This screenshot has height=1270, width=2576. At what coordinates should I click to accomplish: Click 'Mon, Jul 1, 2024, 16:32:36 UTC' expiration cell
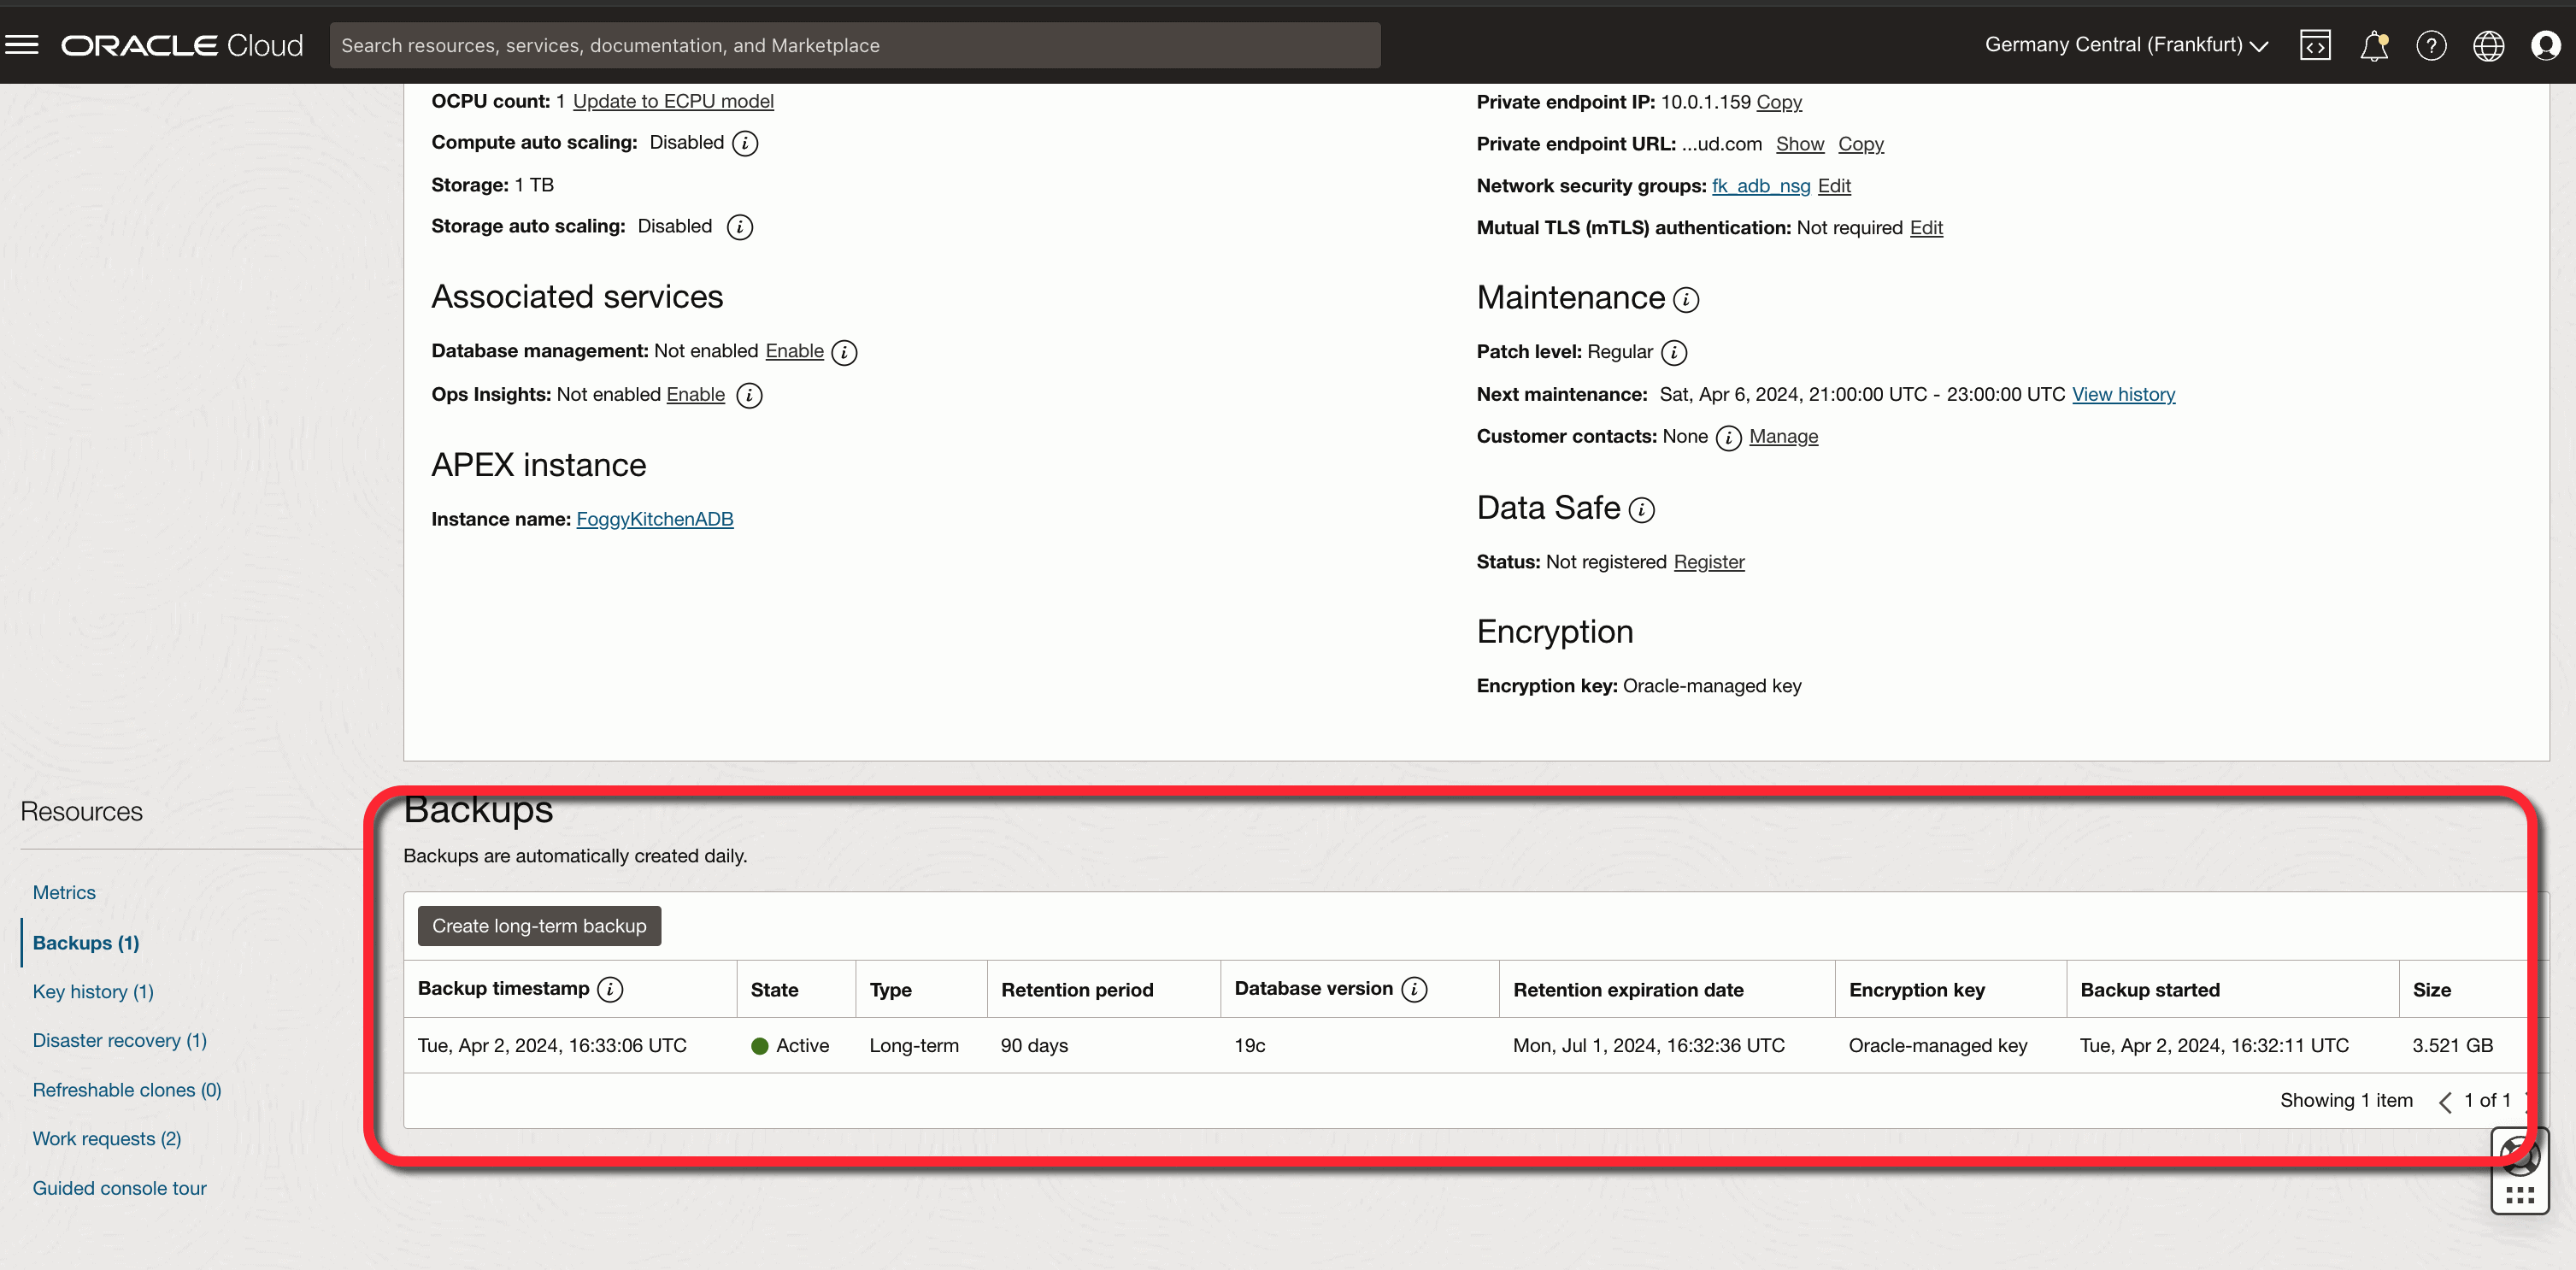1648,1045
